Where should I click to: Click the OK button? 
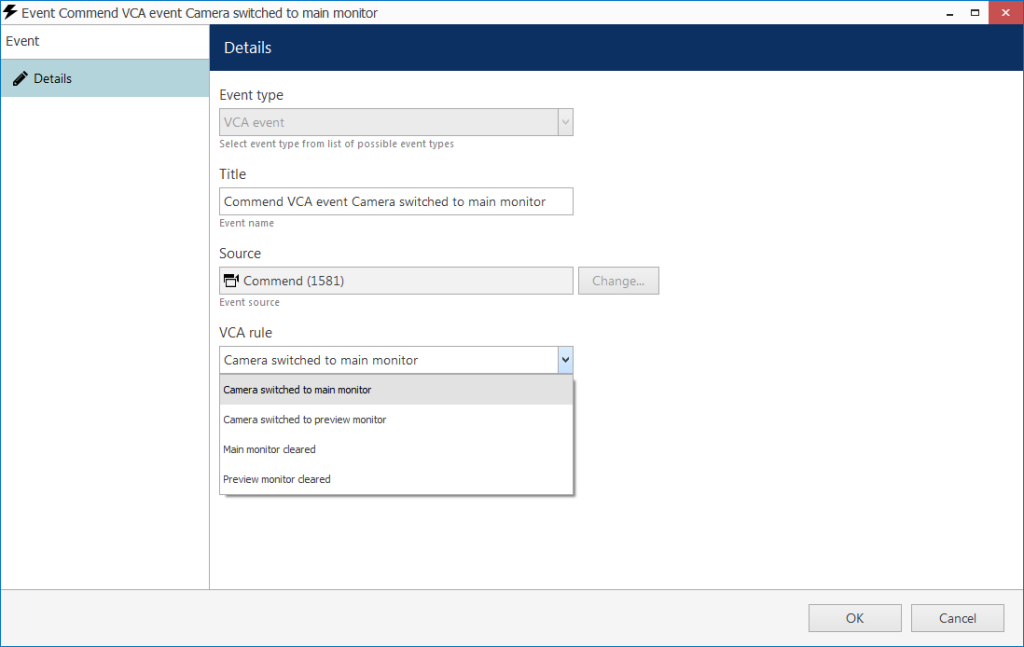point(855,618)
